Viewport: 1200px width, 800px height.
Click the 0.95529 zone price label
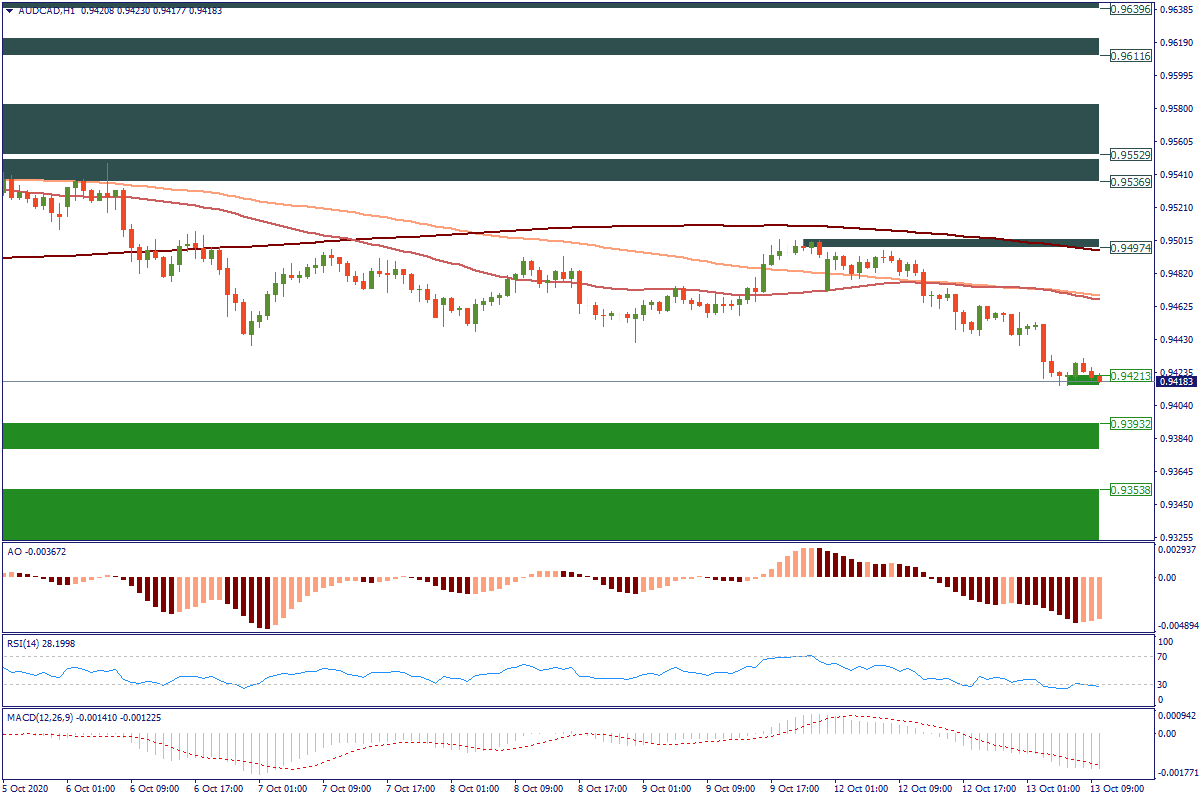1131,155
